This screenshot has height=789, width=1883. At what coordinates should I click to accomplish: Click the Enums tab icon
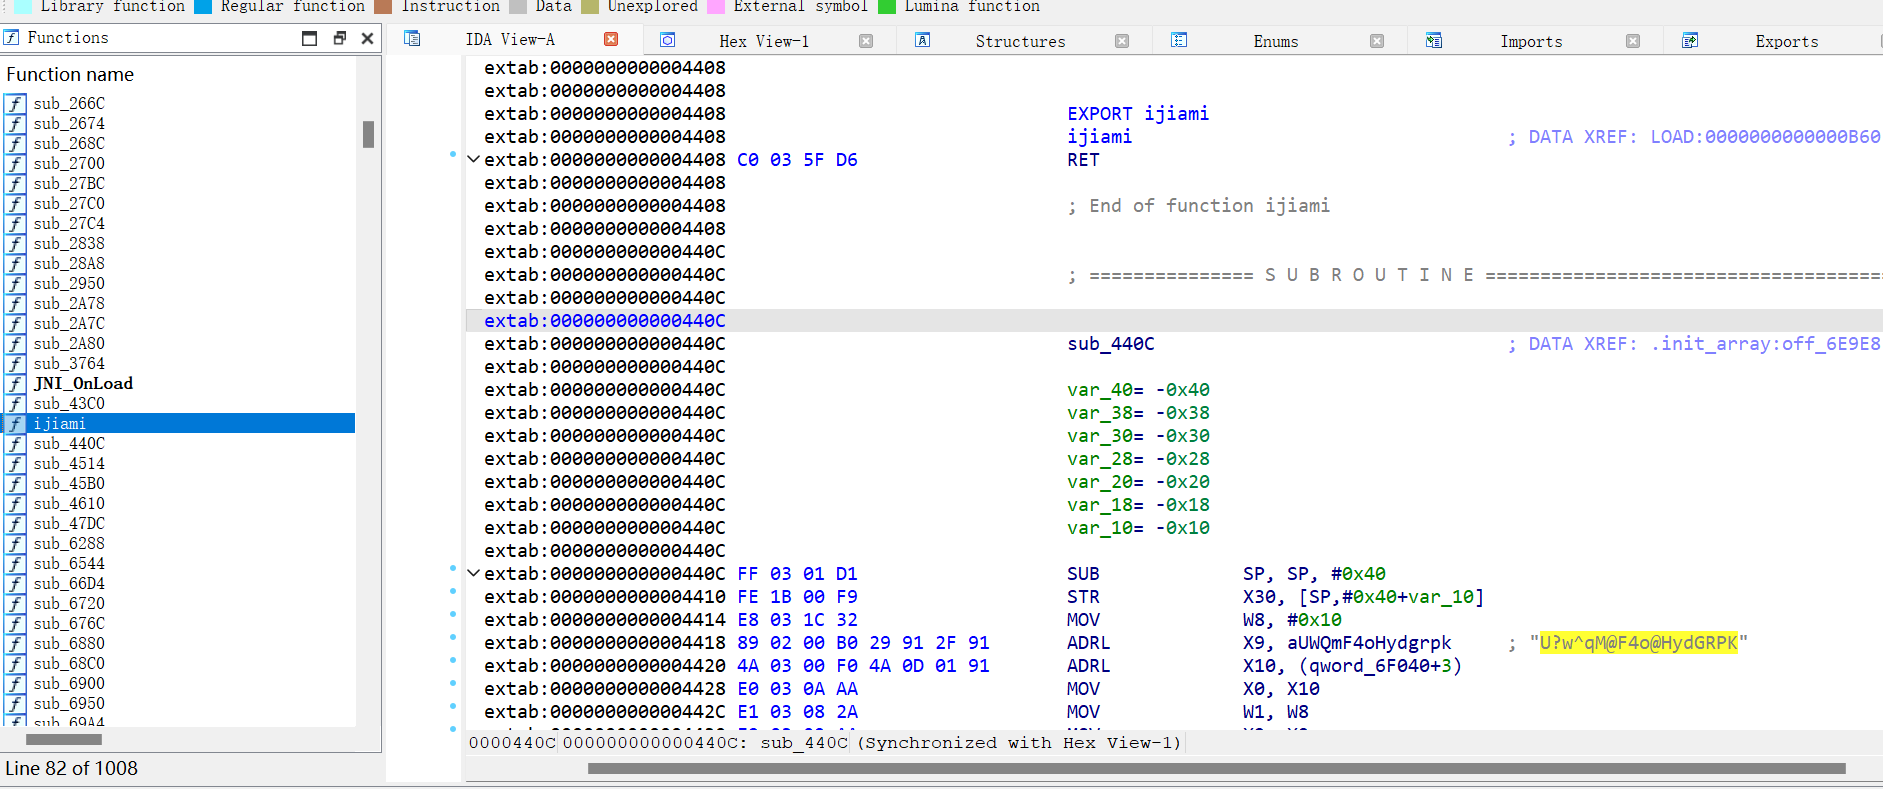pos(1179,40)
